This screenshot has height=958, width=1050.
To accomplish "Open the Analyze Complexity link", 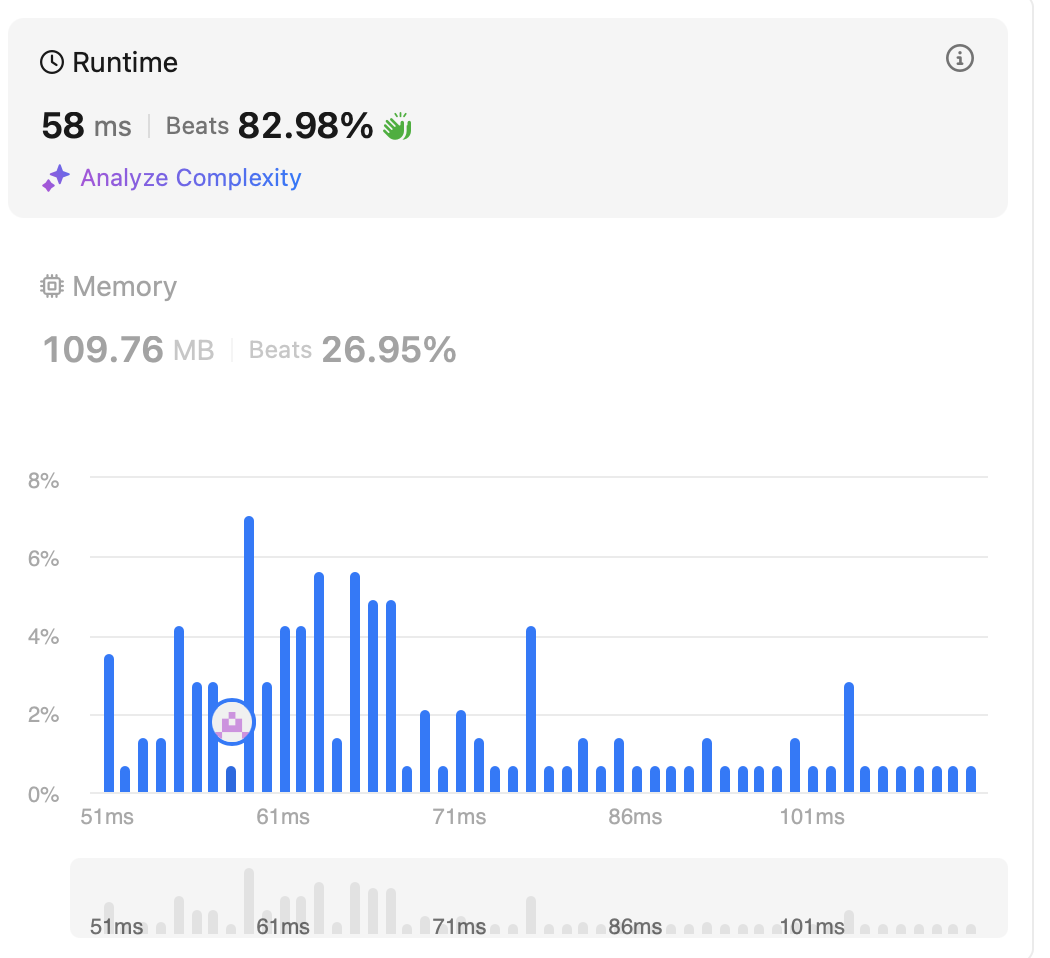I will 190,178.
